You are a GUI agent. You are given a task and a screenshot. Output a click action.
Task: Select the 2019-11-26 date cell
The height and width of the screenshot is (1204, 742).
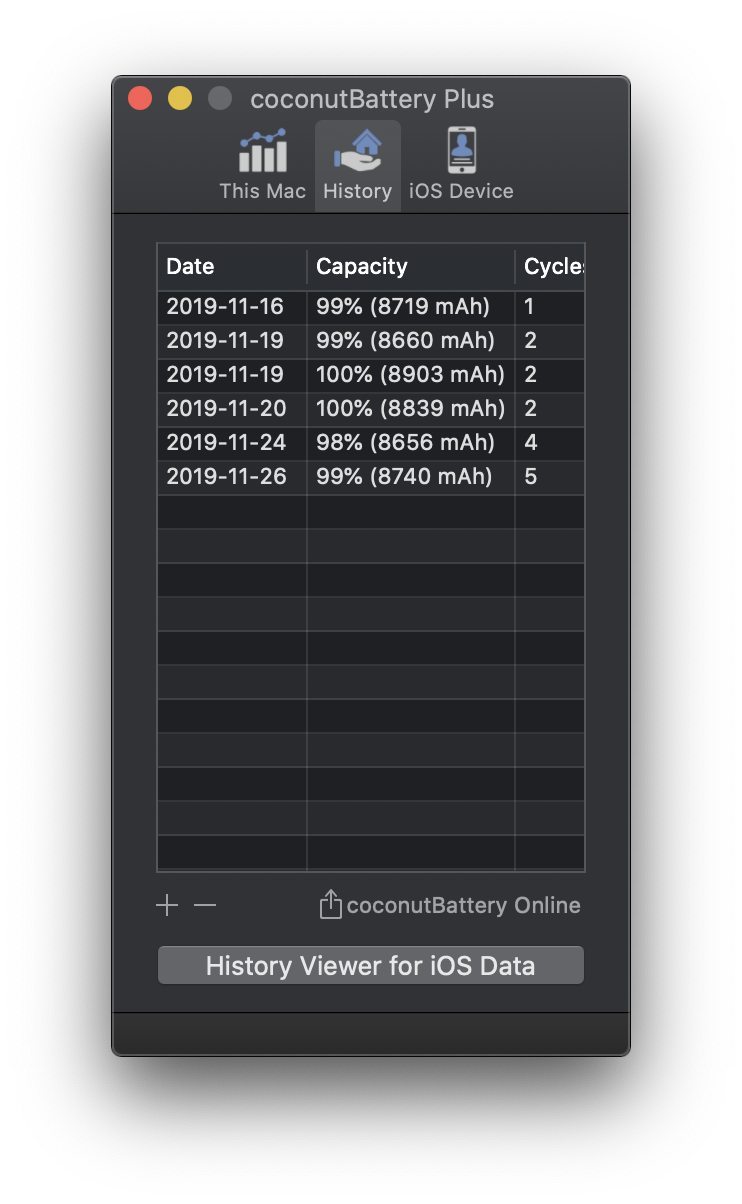[232, 477]
